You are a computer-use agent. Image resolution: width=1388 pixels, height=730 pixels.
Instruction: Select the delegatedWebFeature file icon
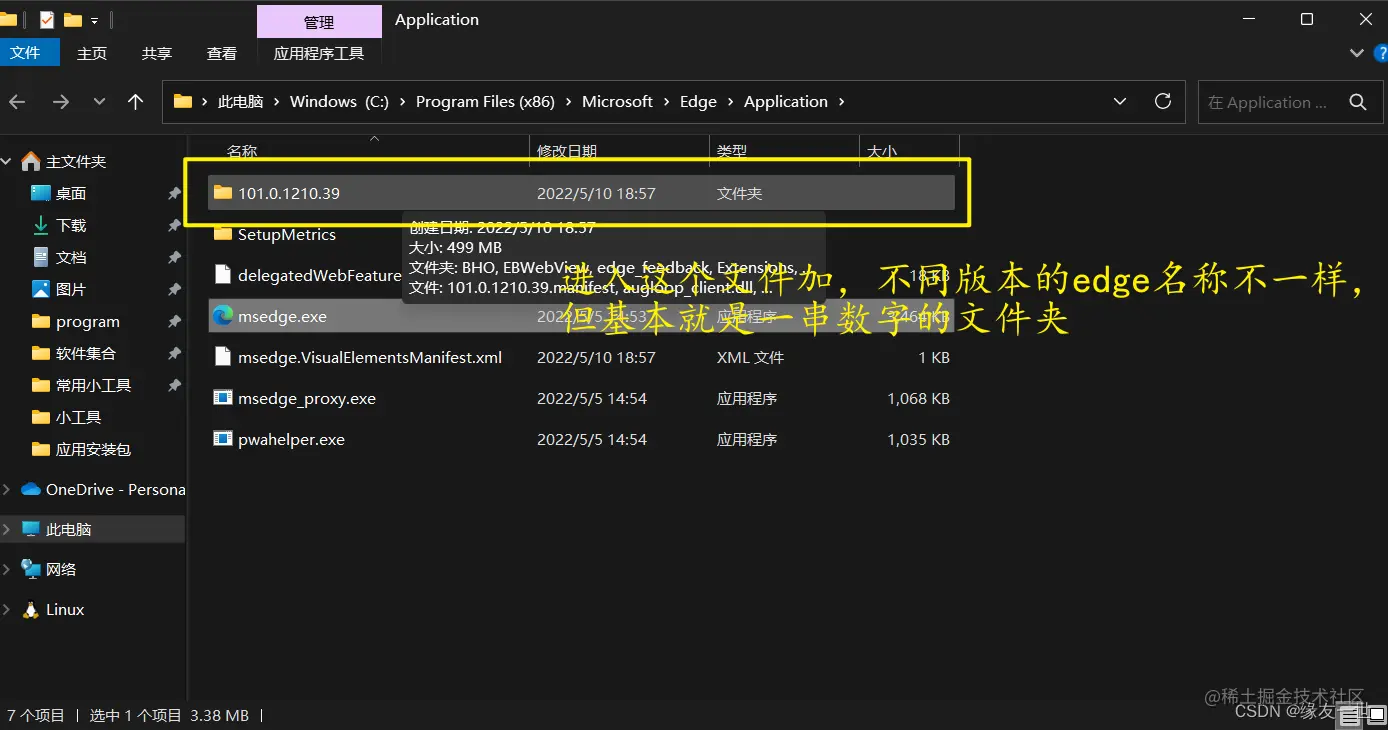(223, 275)
